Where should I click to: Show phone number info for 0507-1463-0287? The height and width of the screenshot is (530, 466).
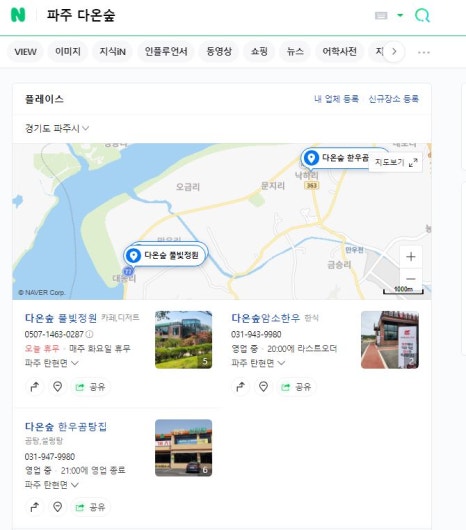tap(90, 334)
